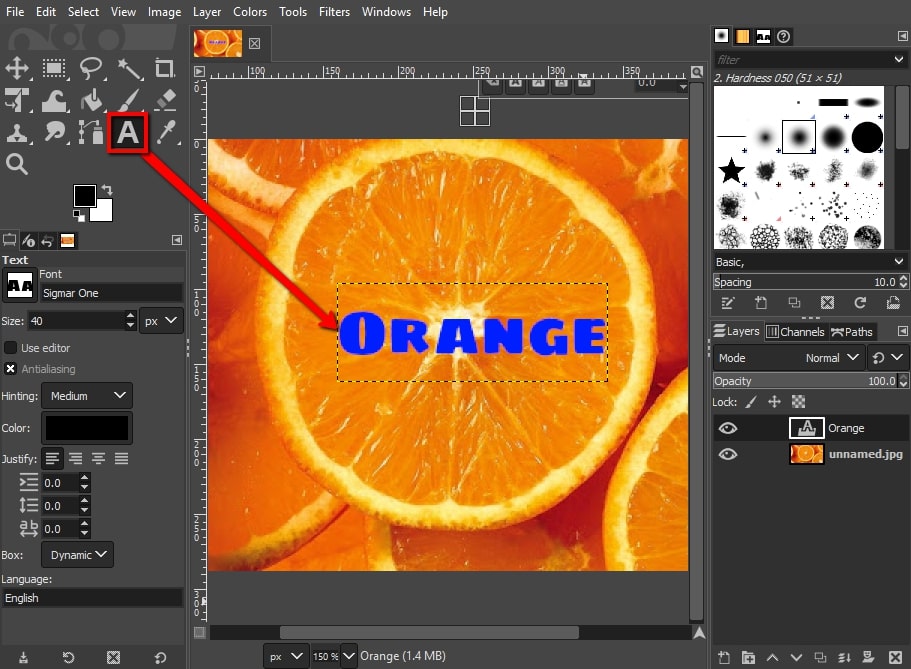911x669 pixels.
Task: Pick the Bucket Fill tool
Action: pyautogui.click(x=92, y=100)
